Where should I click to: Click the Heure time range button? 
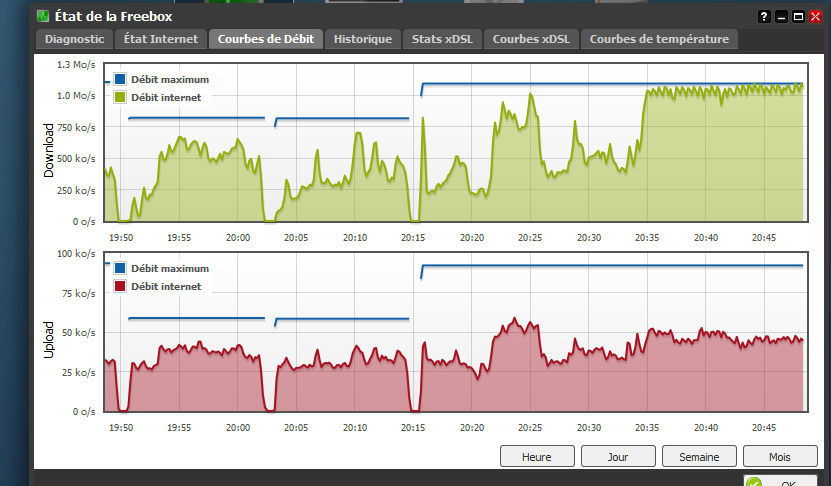coord(537,456)
